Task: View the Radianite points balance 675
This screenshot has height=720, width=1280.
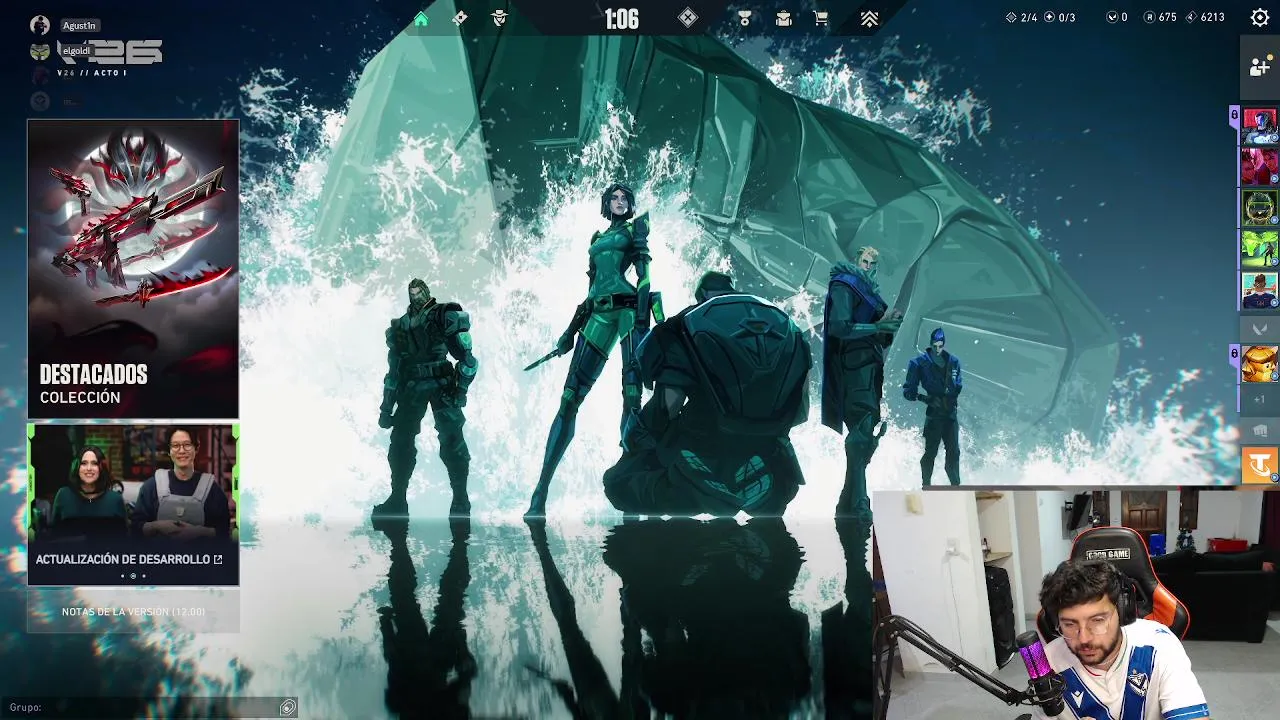Action: (x=1160, y=17)
